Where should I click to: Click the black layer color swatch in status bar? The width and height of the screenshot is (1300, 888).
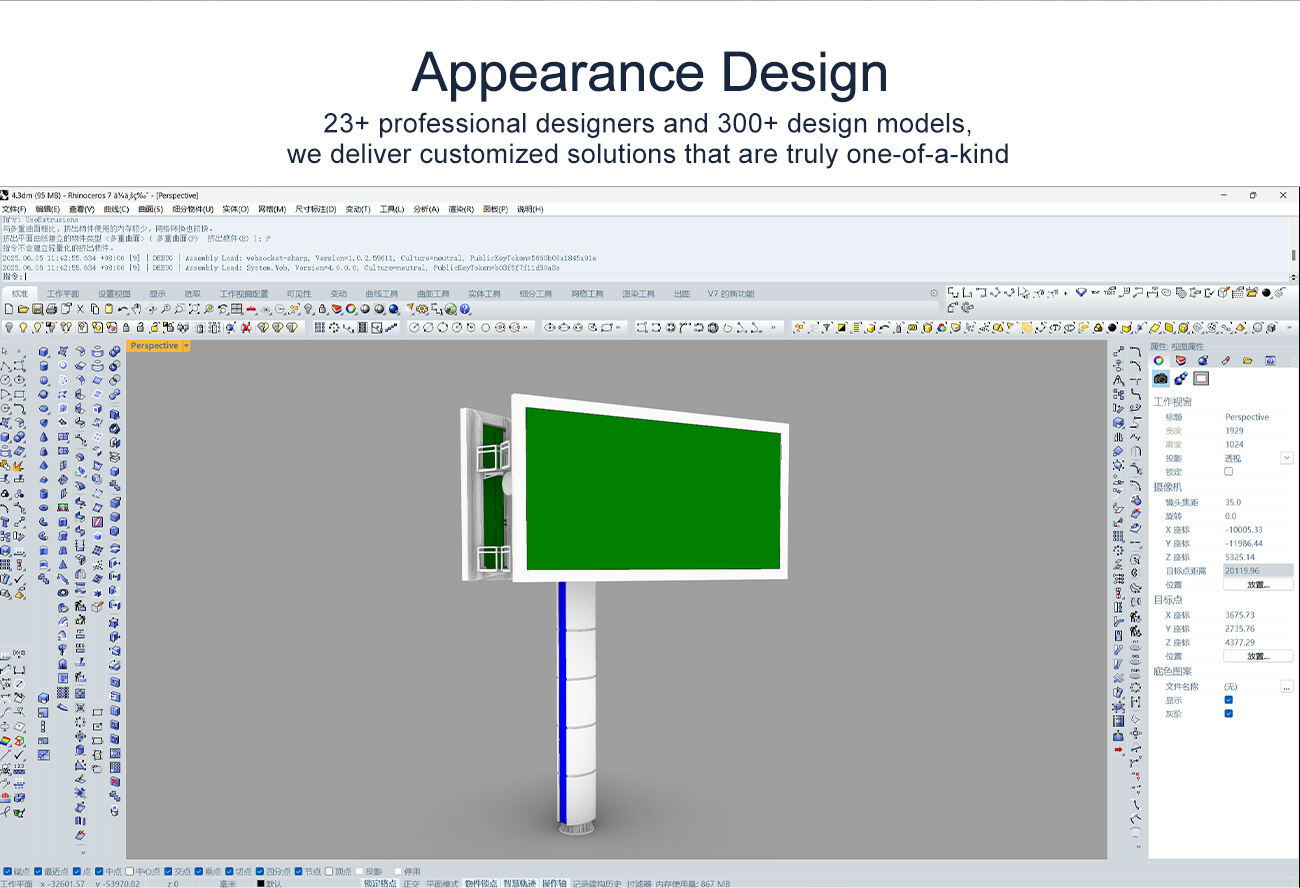click(261, 884)
